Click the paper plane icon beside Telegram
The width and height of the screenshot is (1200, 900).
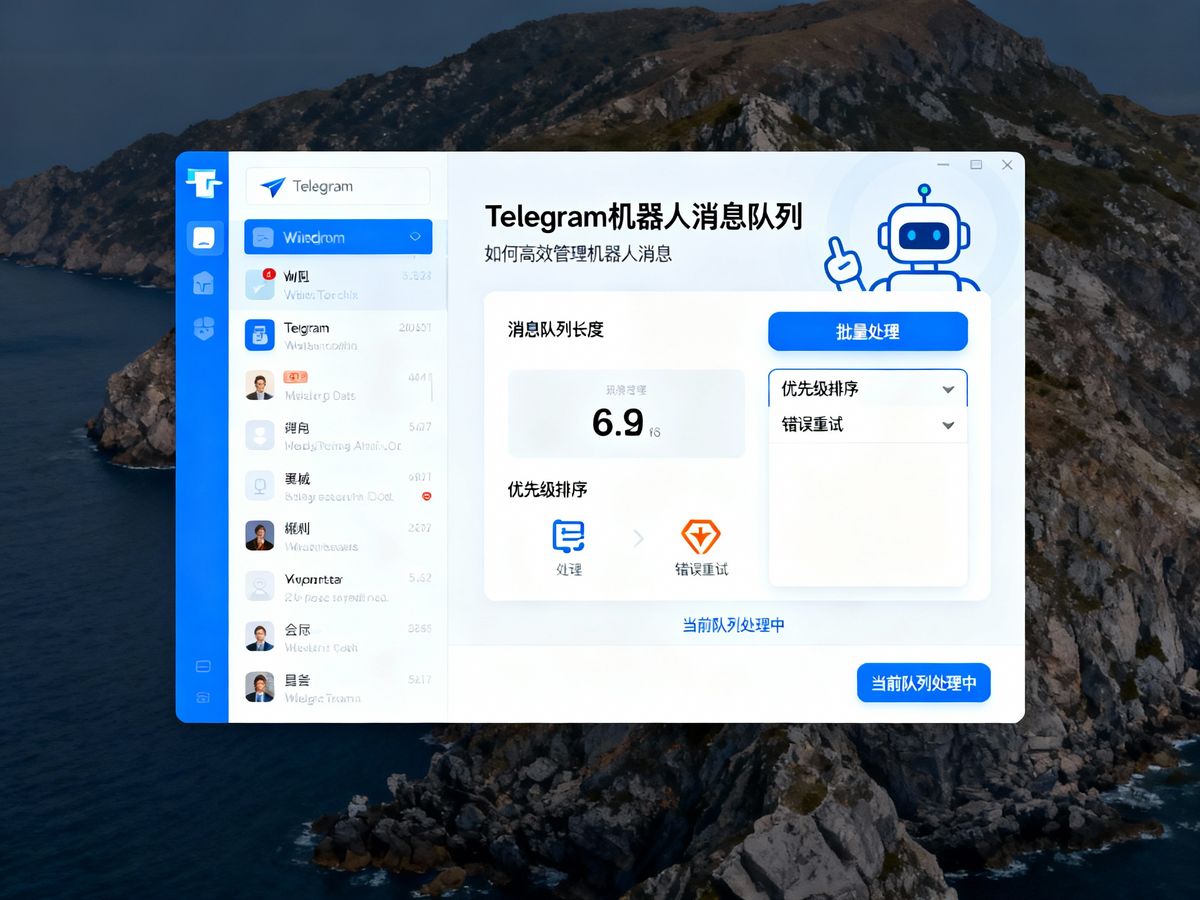coord(272,186)
